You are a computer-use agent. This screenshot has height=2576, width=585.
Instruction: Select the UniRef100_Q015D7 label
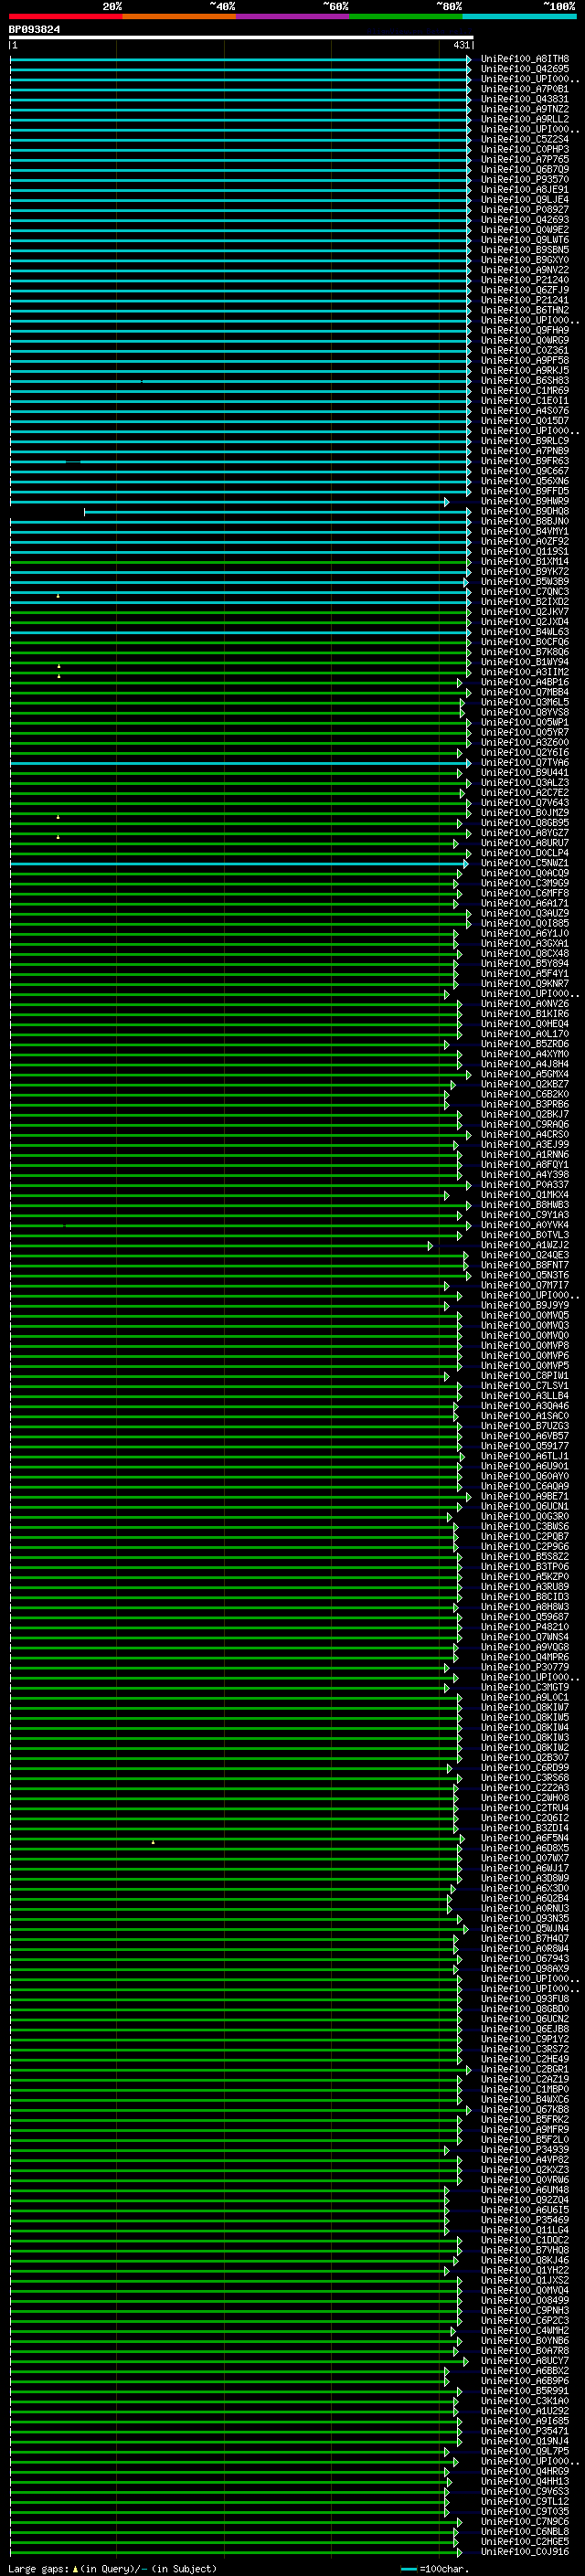(x=525, y=421)
